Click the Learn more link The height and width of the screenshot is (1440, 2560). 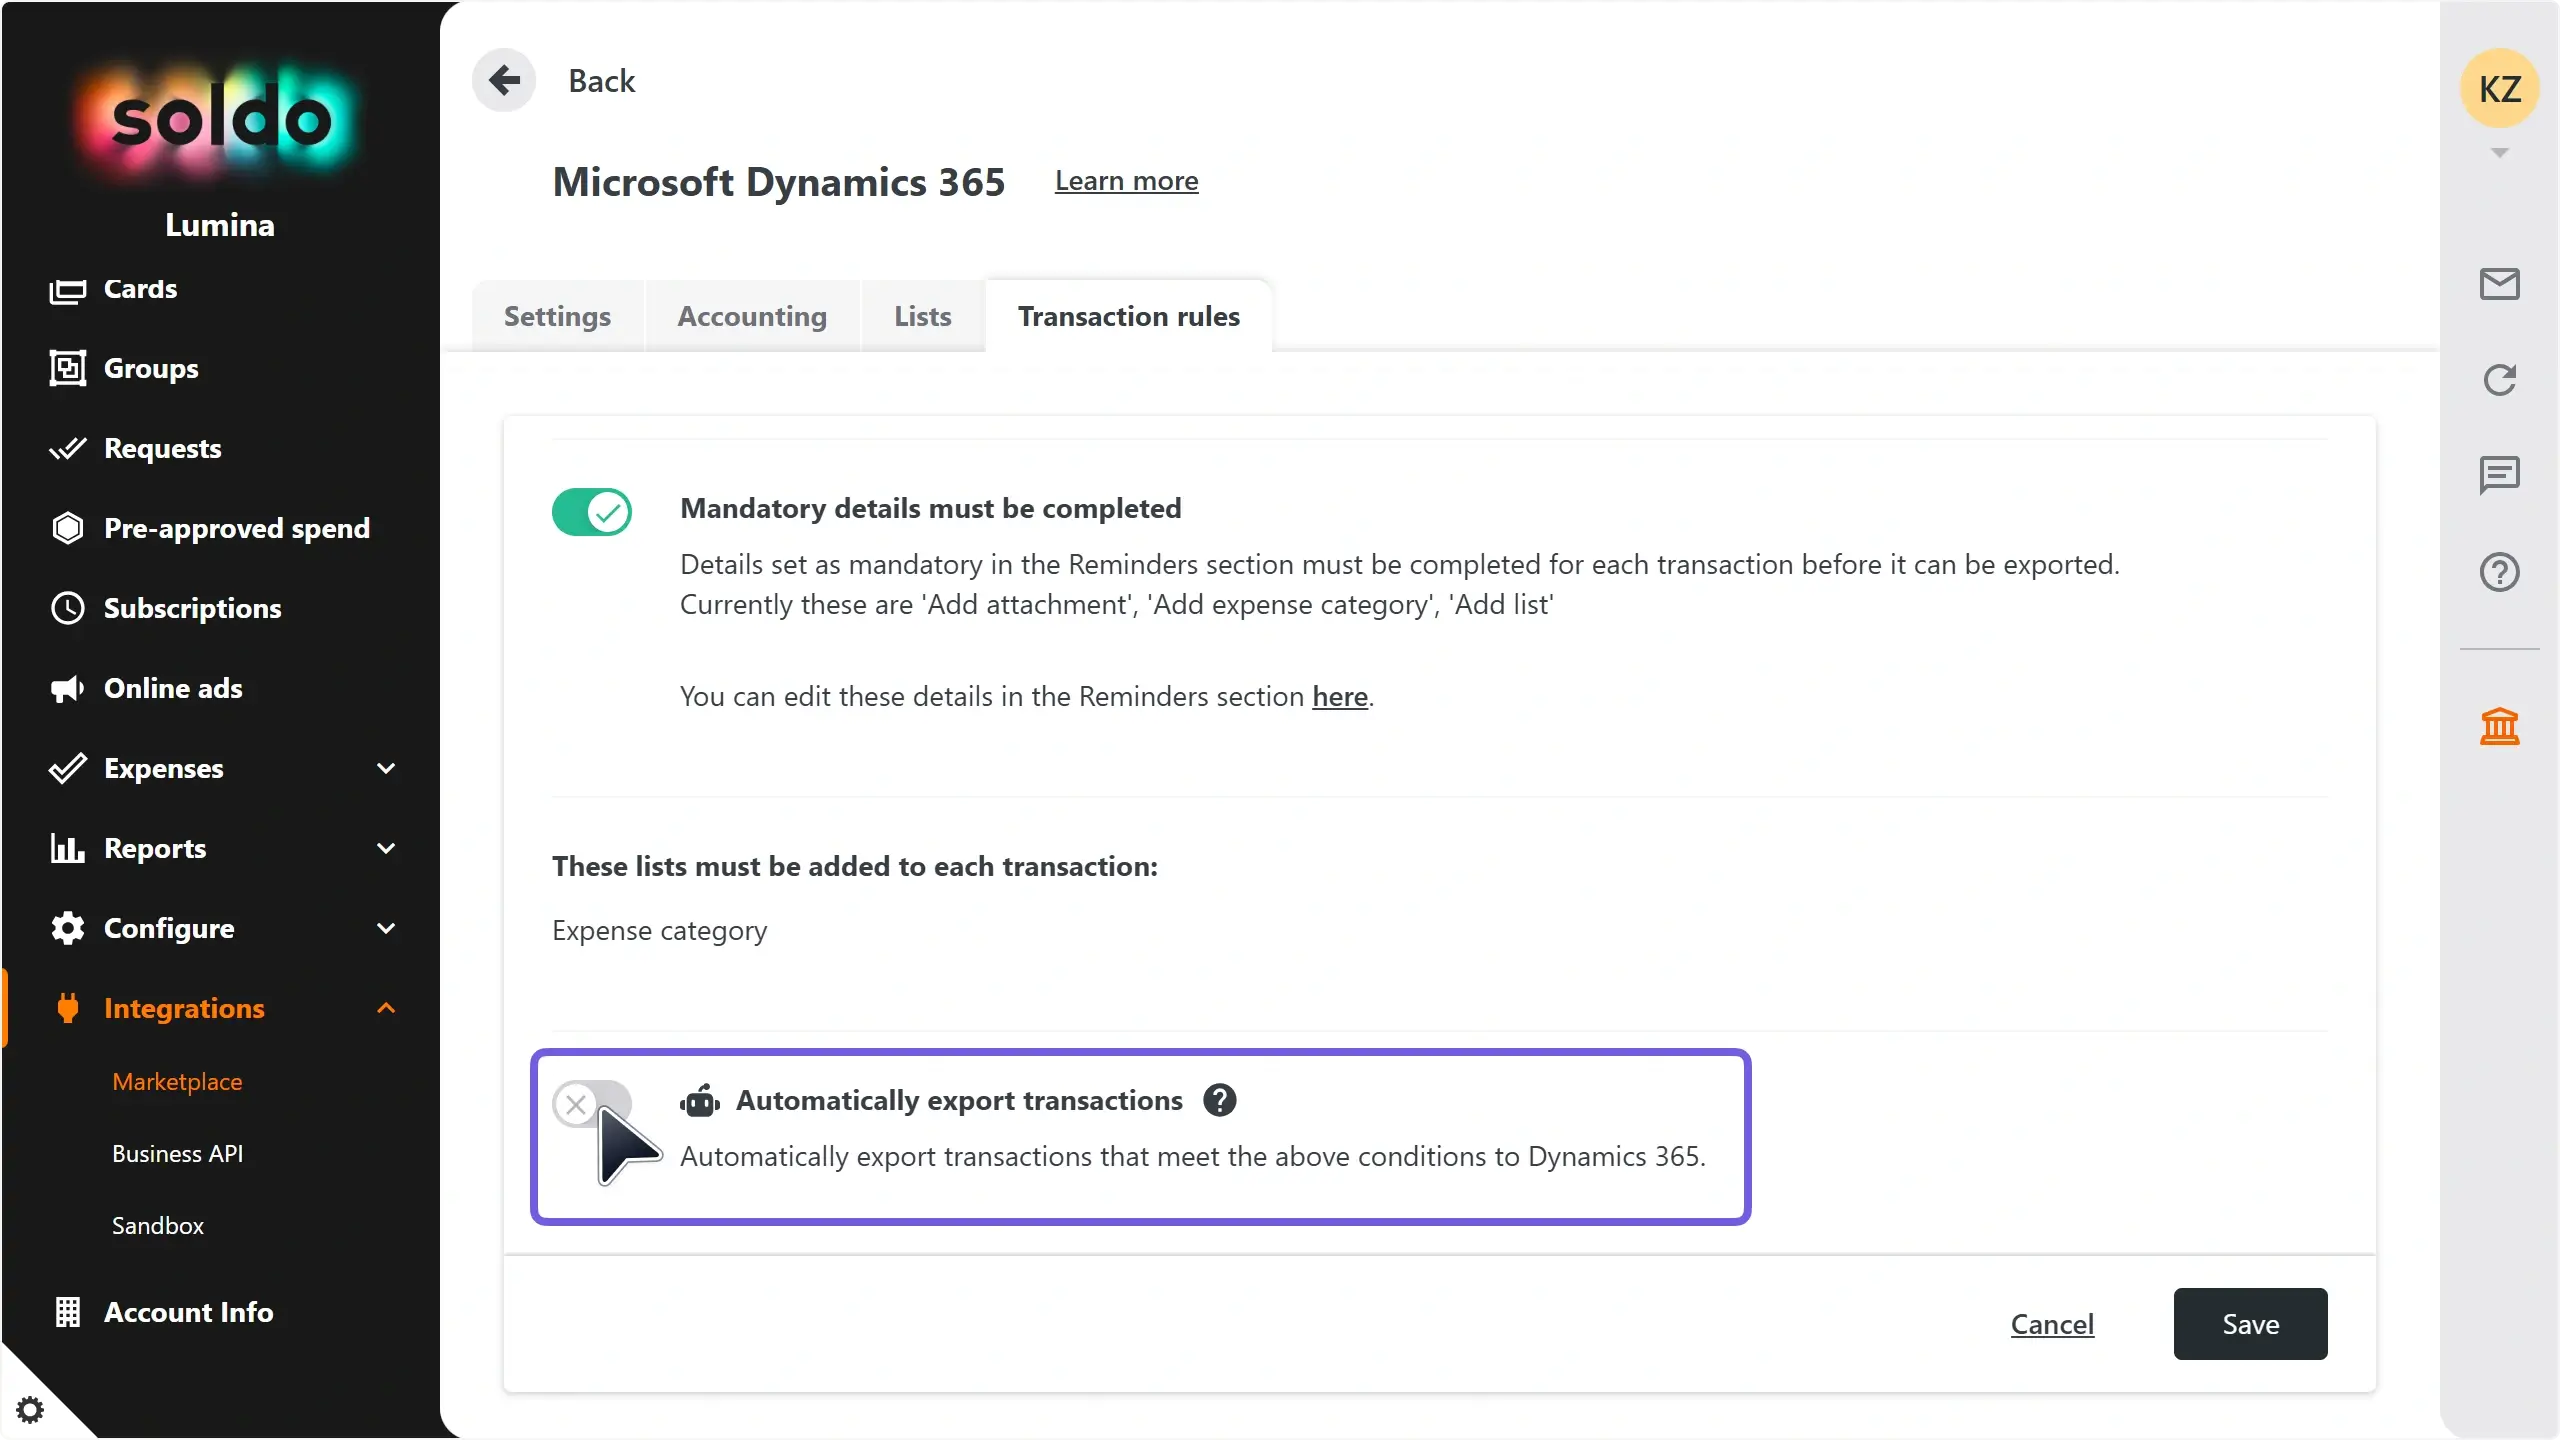1126,181
